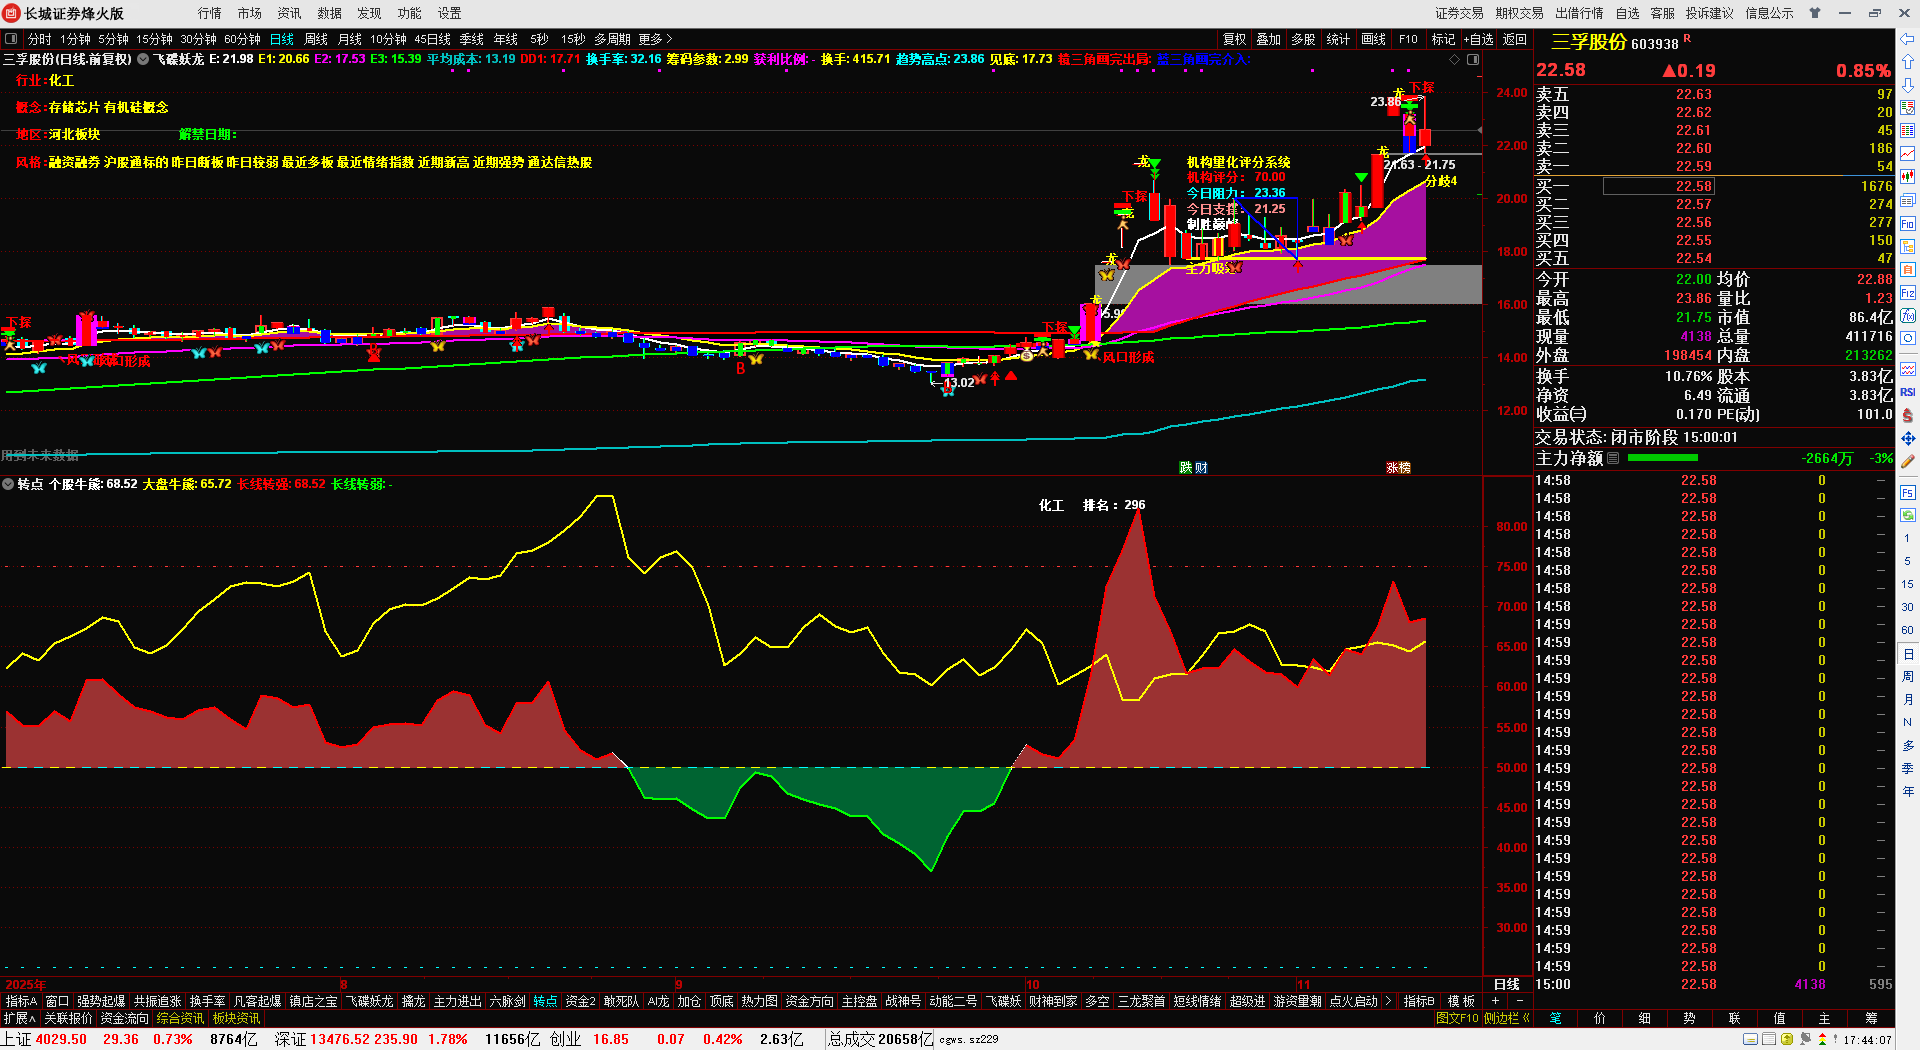This screenshot has width=1920, height=1050.
Task: Open the 设置 menu
Action: point(449,13)
